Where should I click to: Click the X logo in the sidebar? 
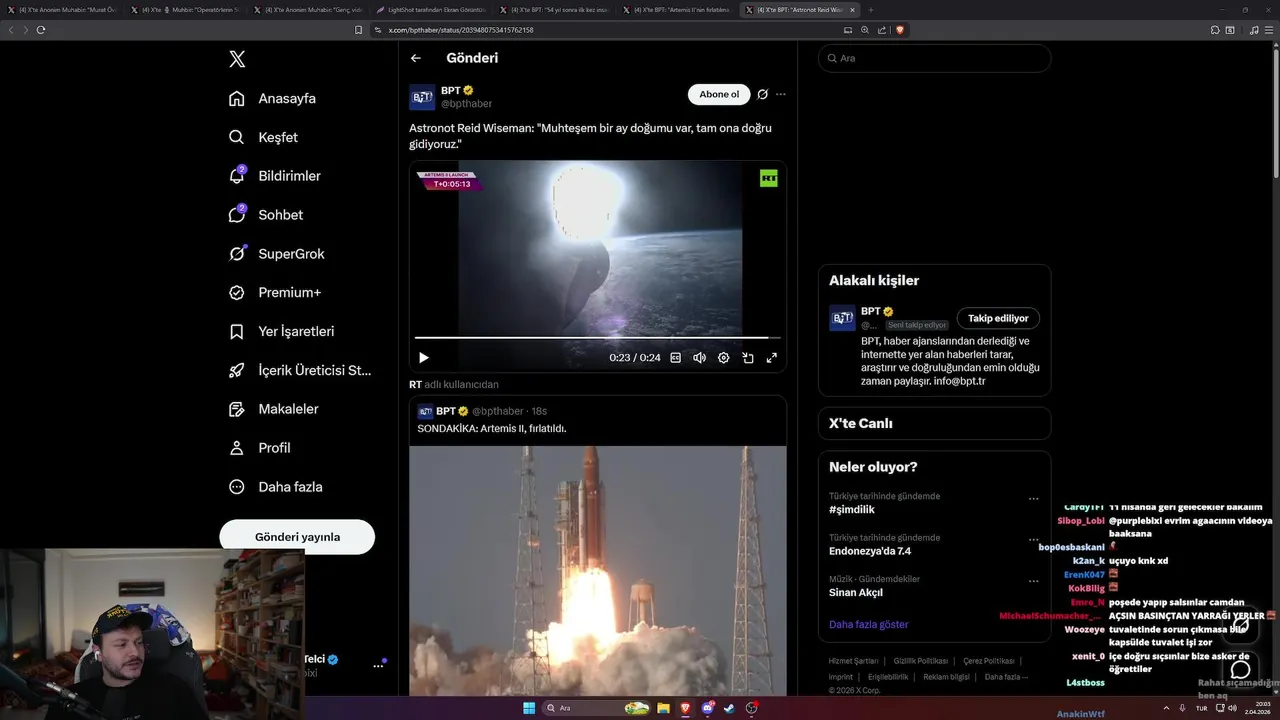tap(237, 59)
